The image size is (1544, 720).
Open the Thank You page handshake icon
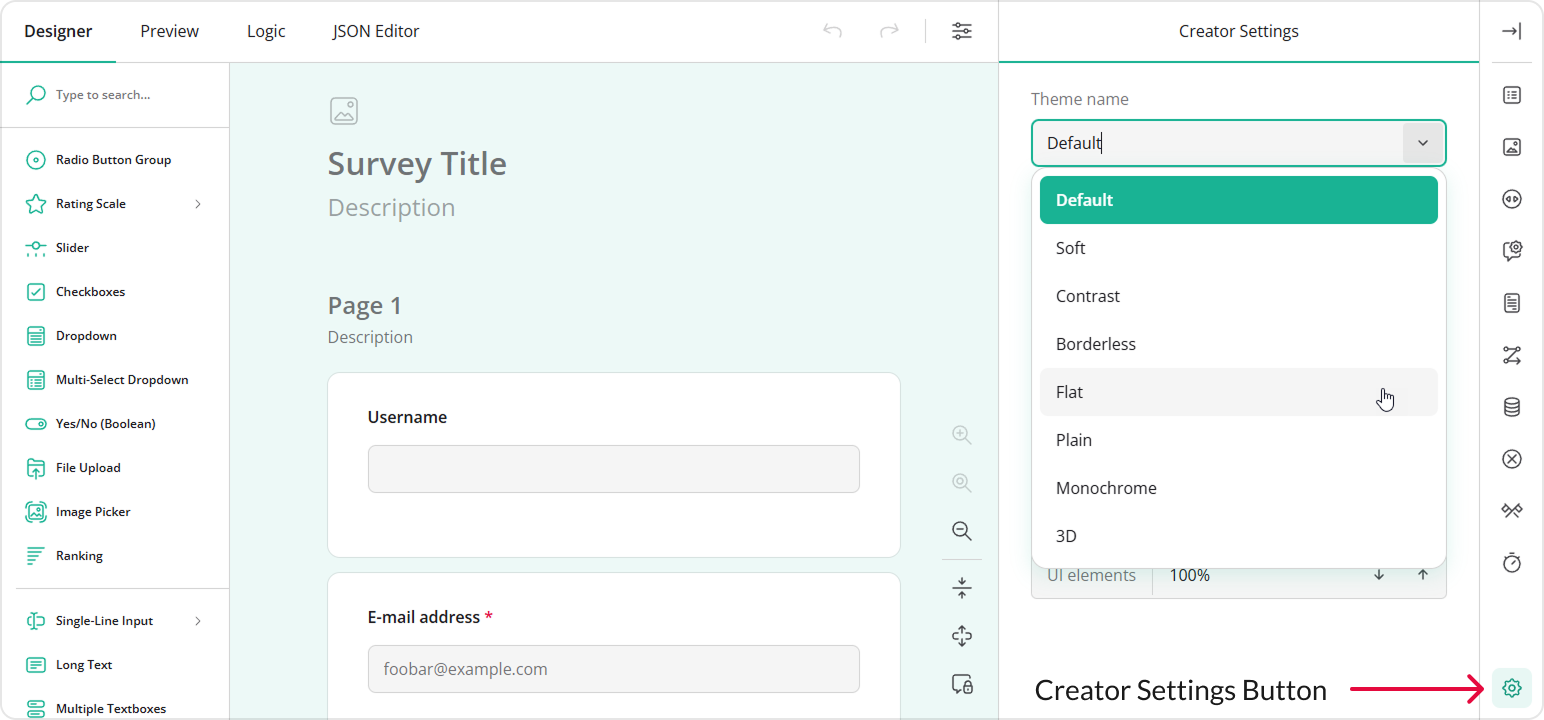tap(1512, 511)
